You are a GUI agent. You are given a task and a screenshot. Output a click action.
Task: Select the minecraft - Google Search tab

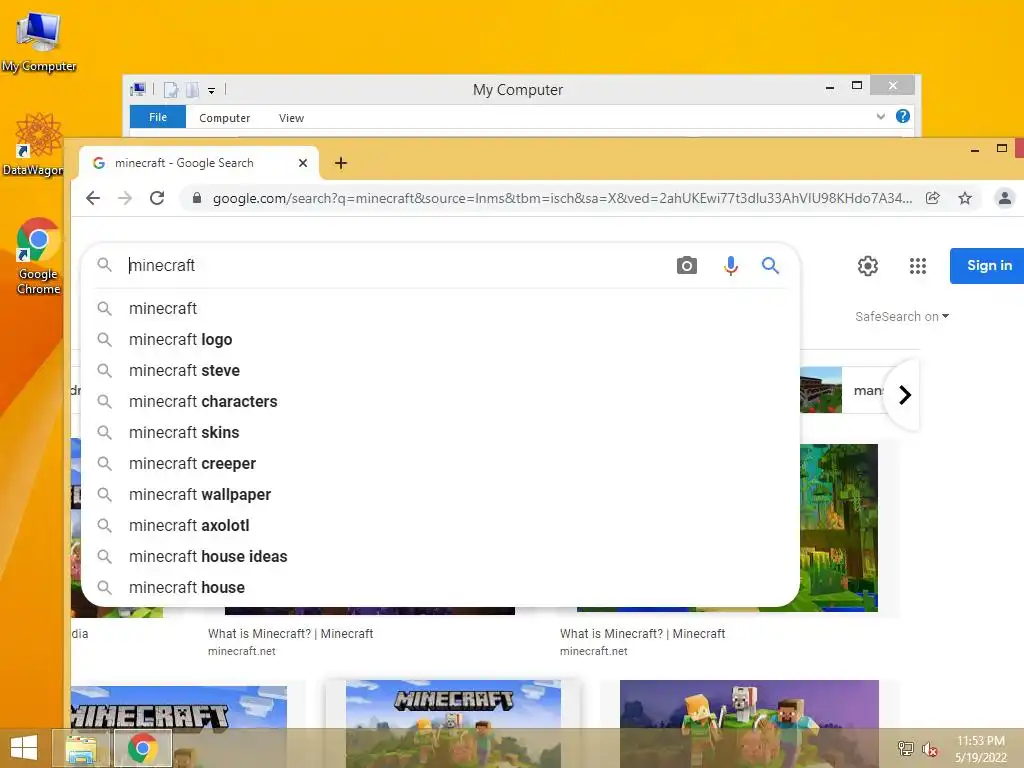tap(199, 163)
